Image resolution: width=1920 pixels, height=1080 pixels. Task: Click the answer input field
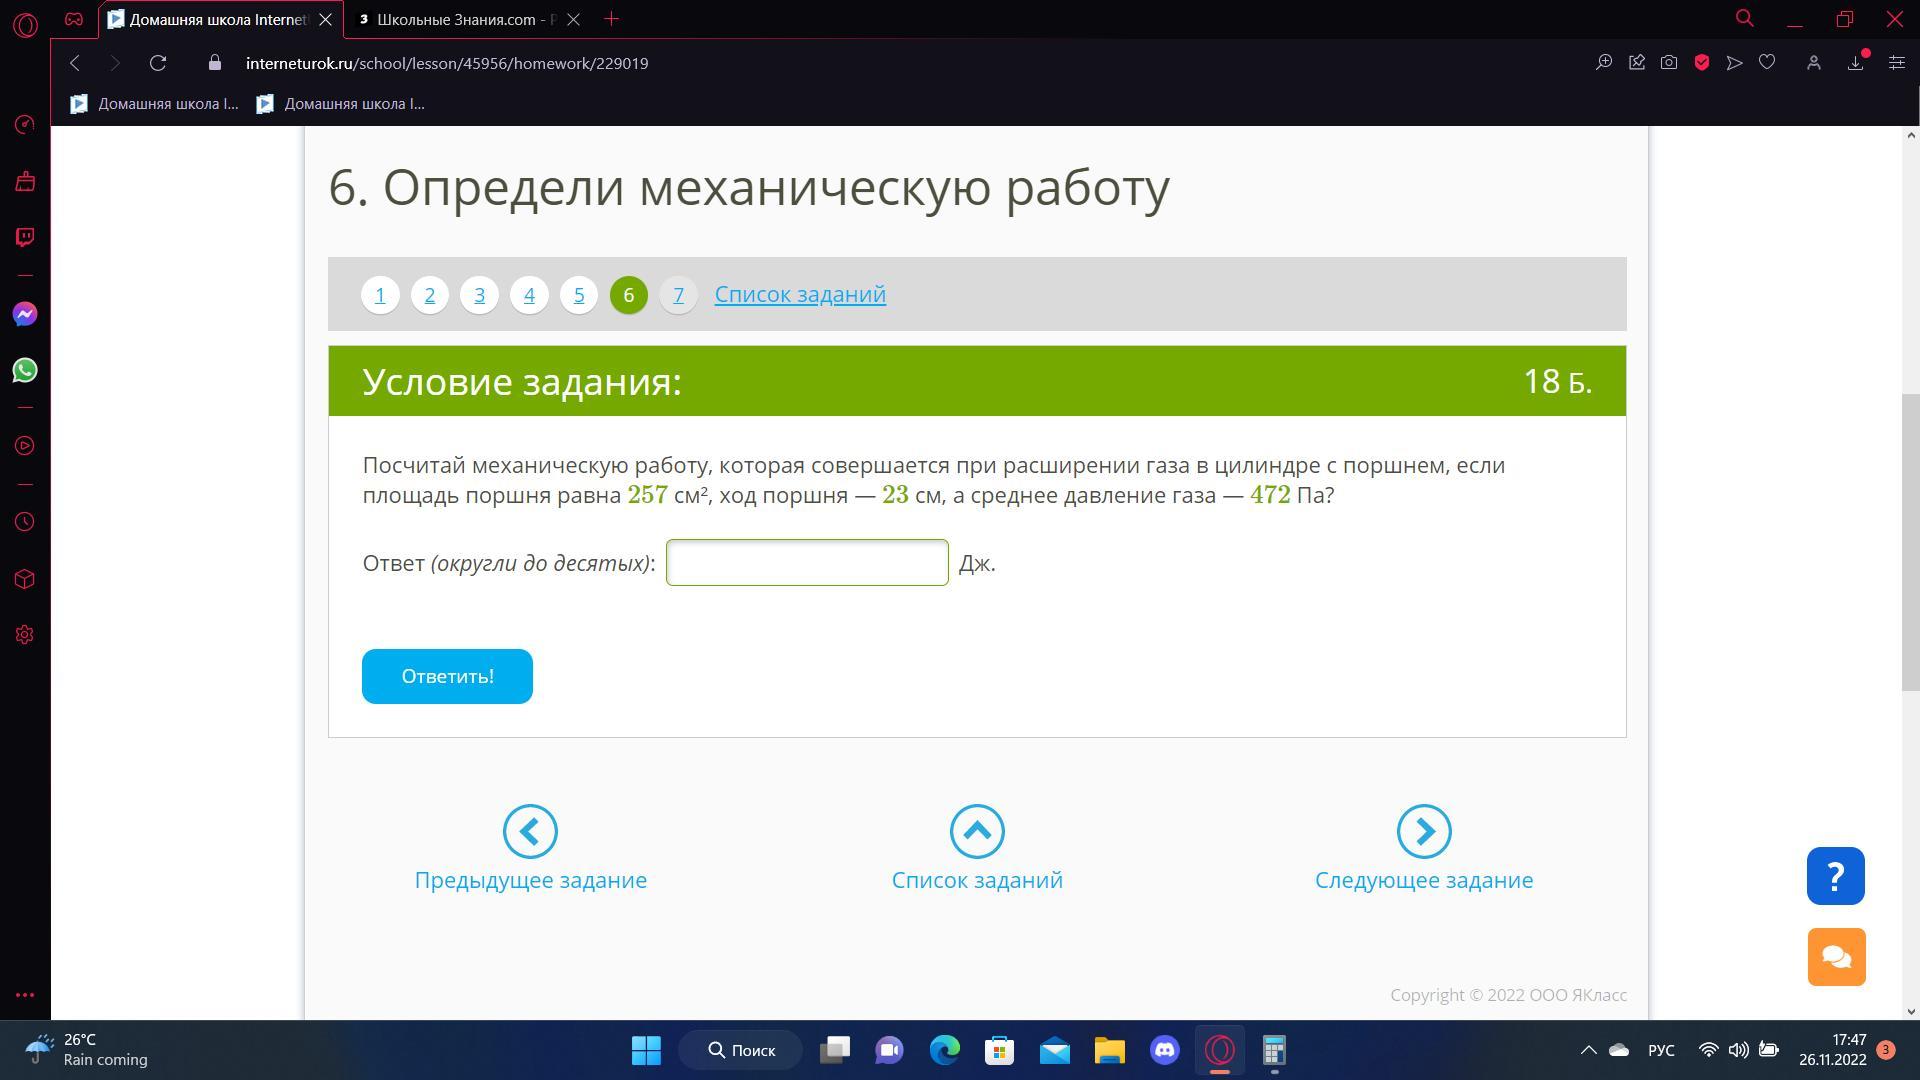pos(807,563)
